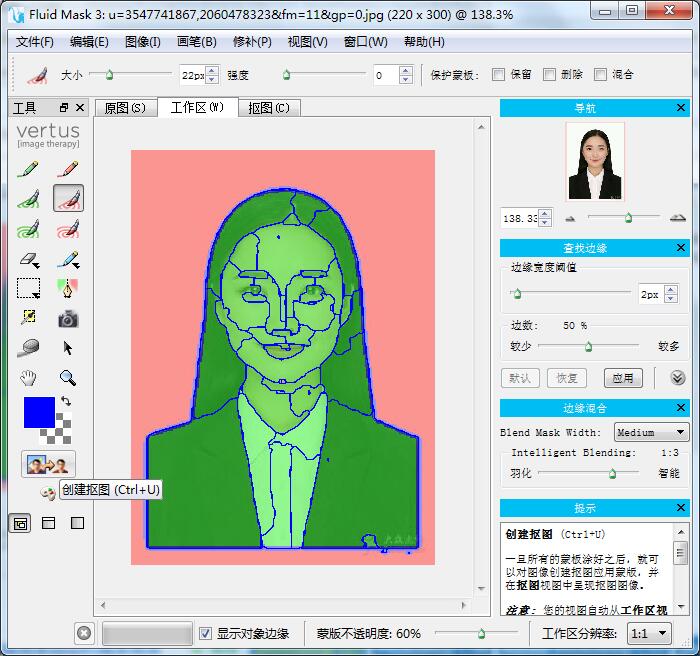Enable the 混合 mask protection checkbox
The height and width of the screenshot is (656, 700).
pyautogui.click(x=600, y=75)
